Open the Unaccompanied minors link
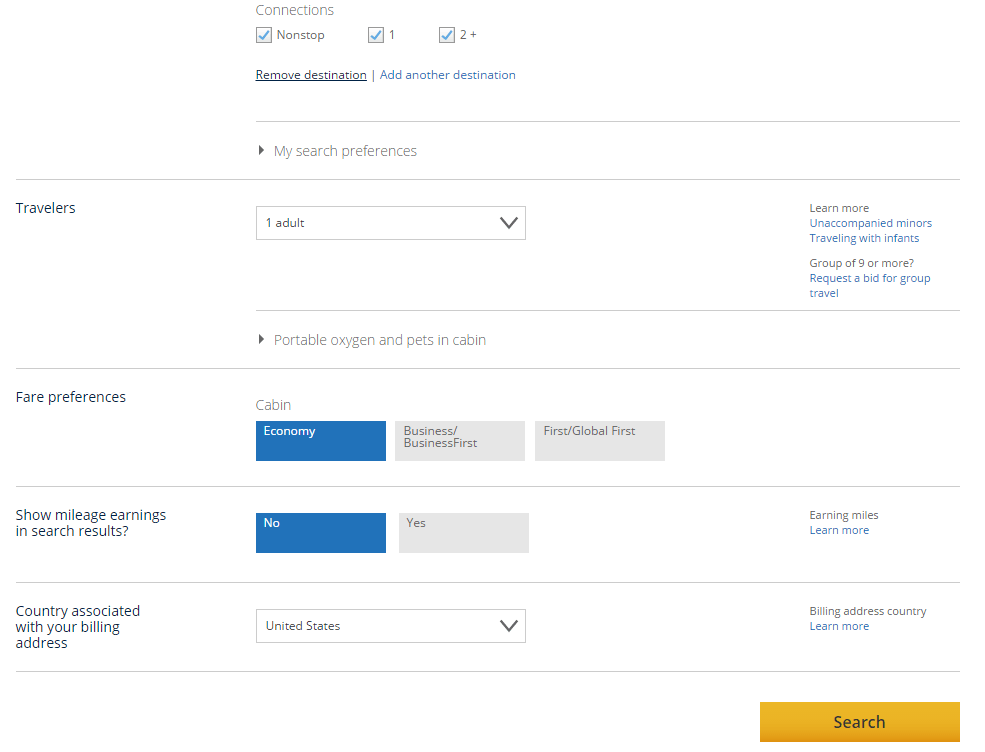 point(871,223)
